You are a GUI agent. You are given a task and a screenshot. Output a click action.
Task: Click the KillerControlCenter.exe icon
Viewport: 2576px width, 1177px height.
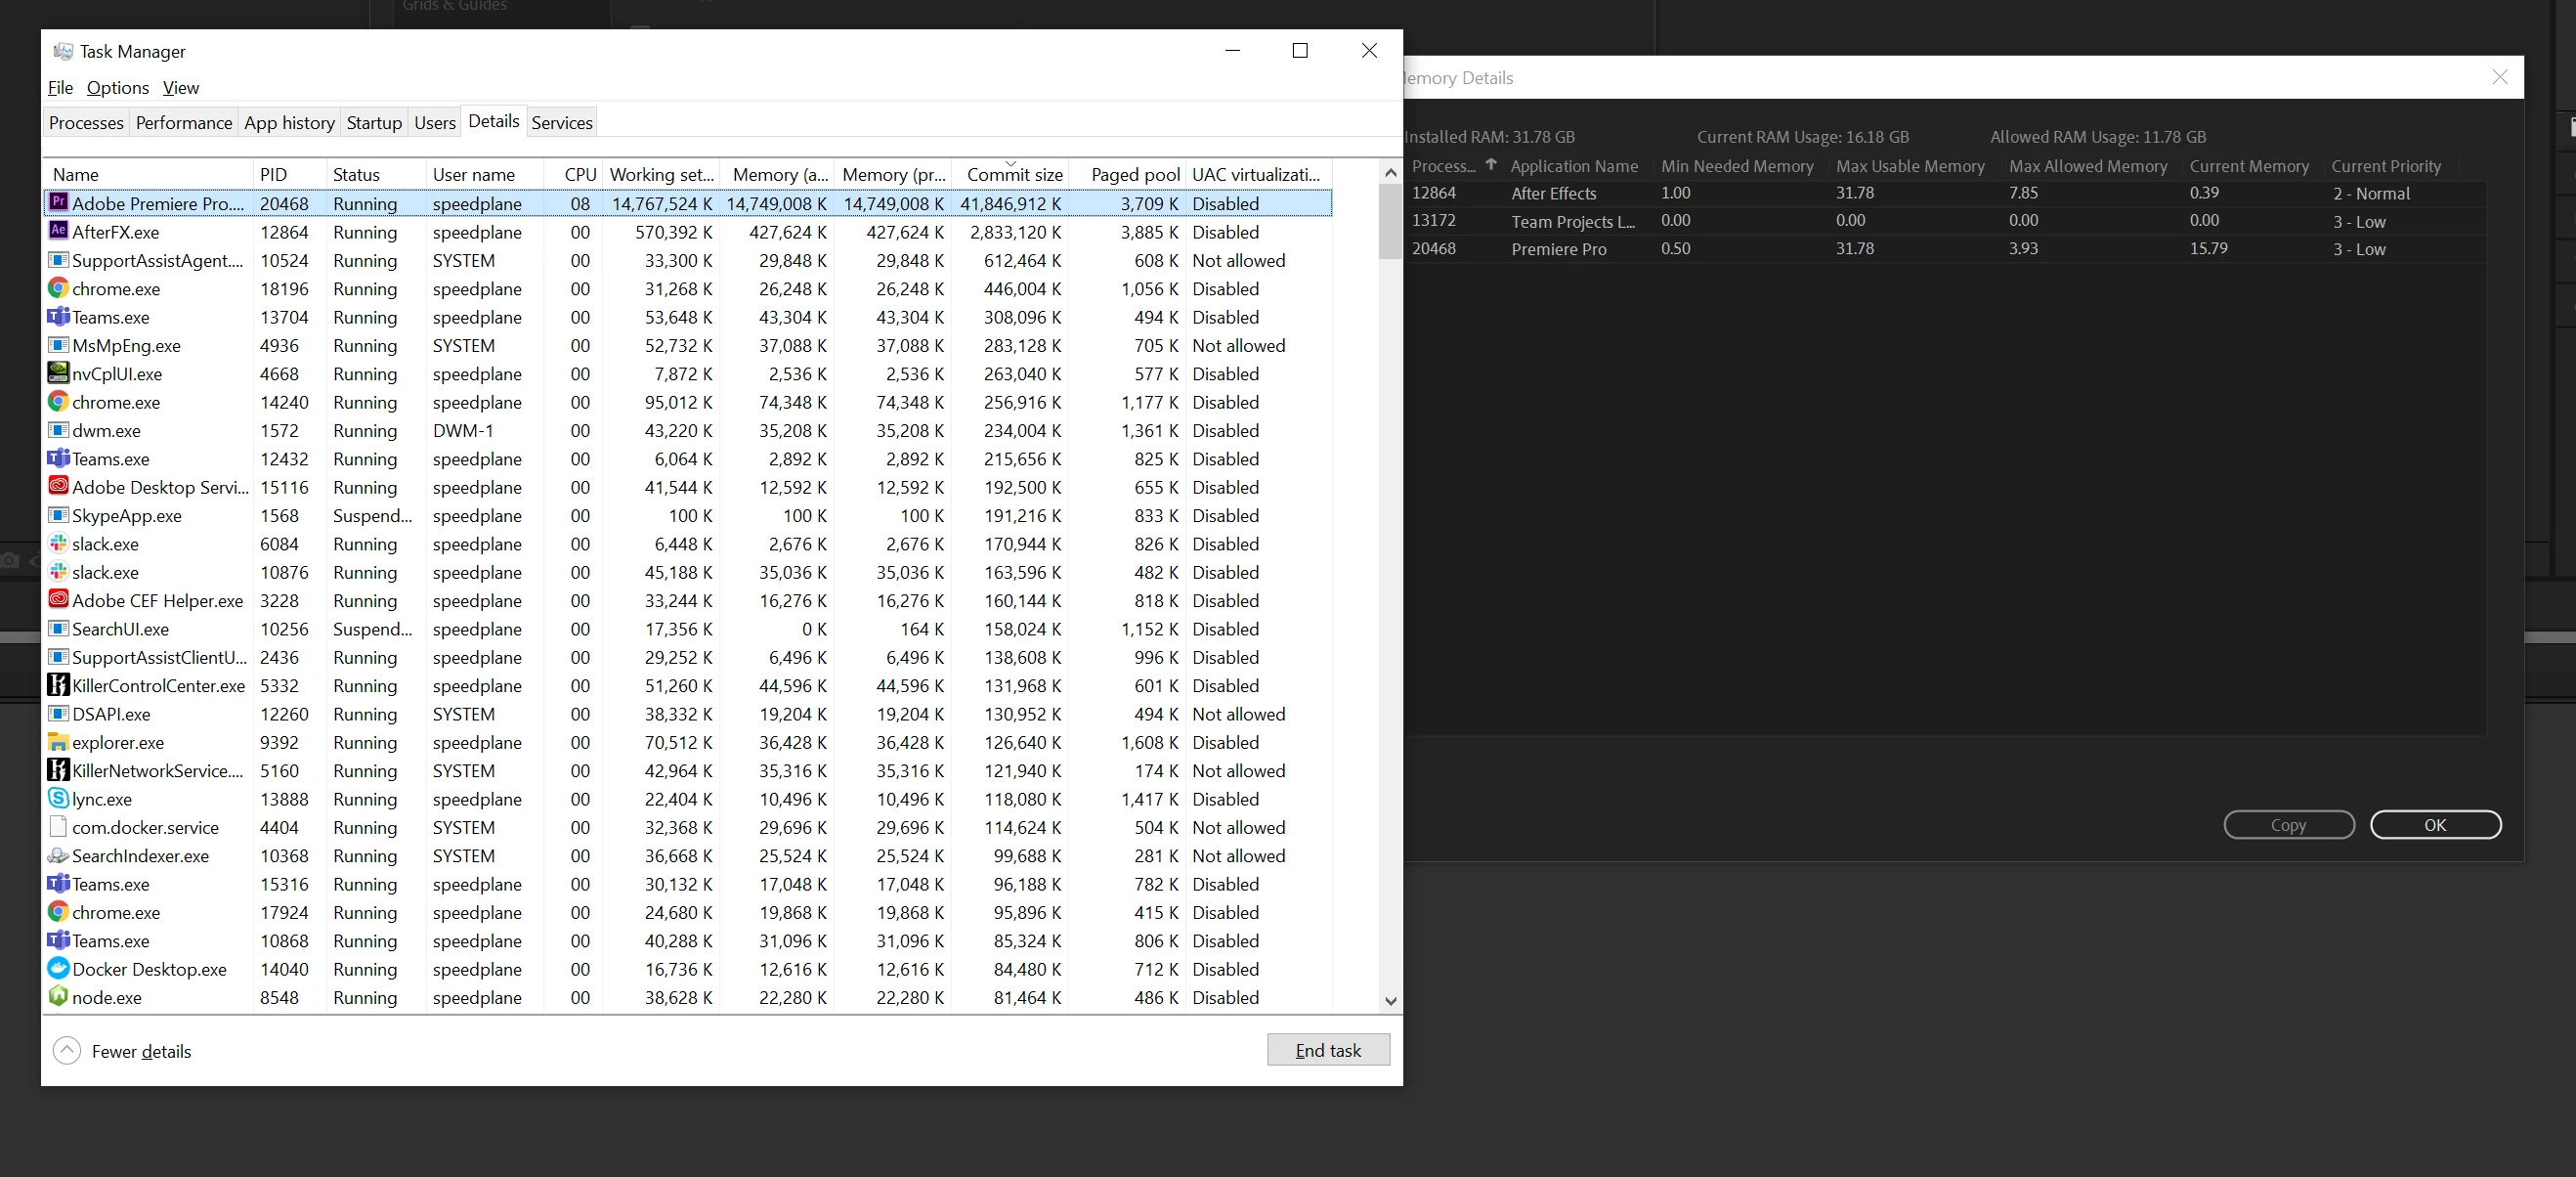click(58, 685)
